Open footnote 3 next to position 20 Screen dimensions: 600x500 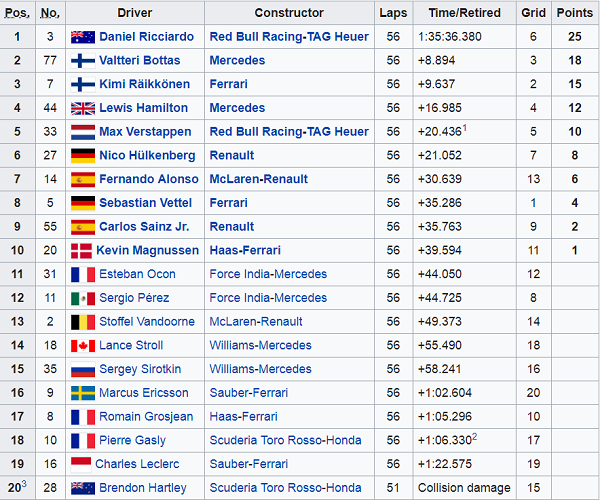[24, 484]
